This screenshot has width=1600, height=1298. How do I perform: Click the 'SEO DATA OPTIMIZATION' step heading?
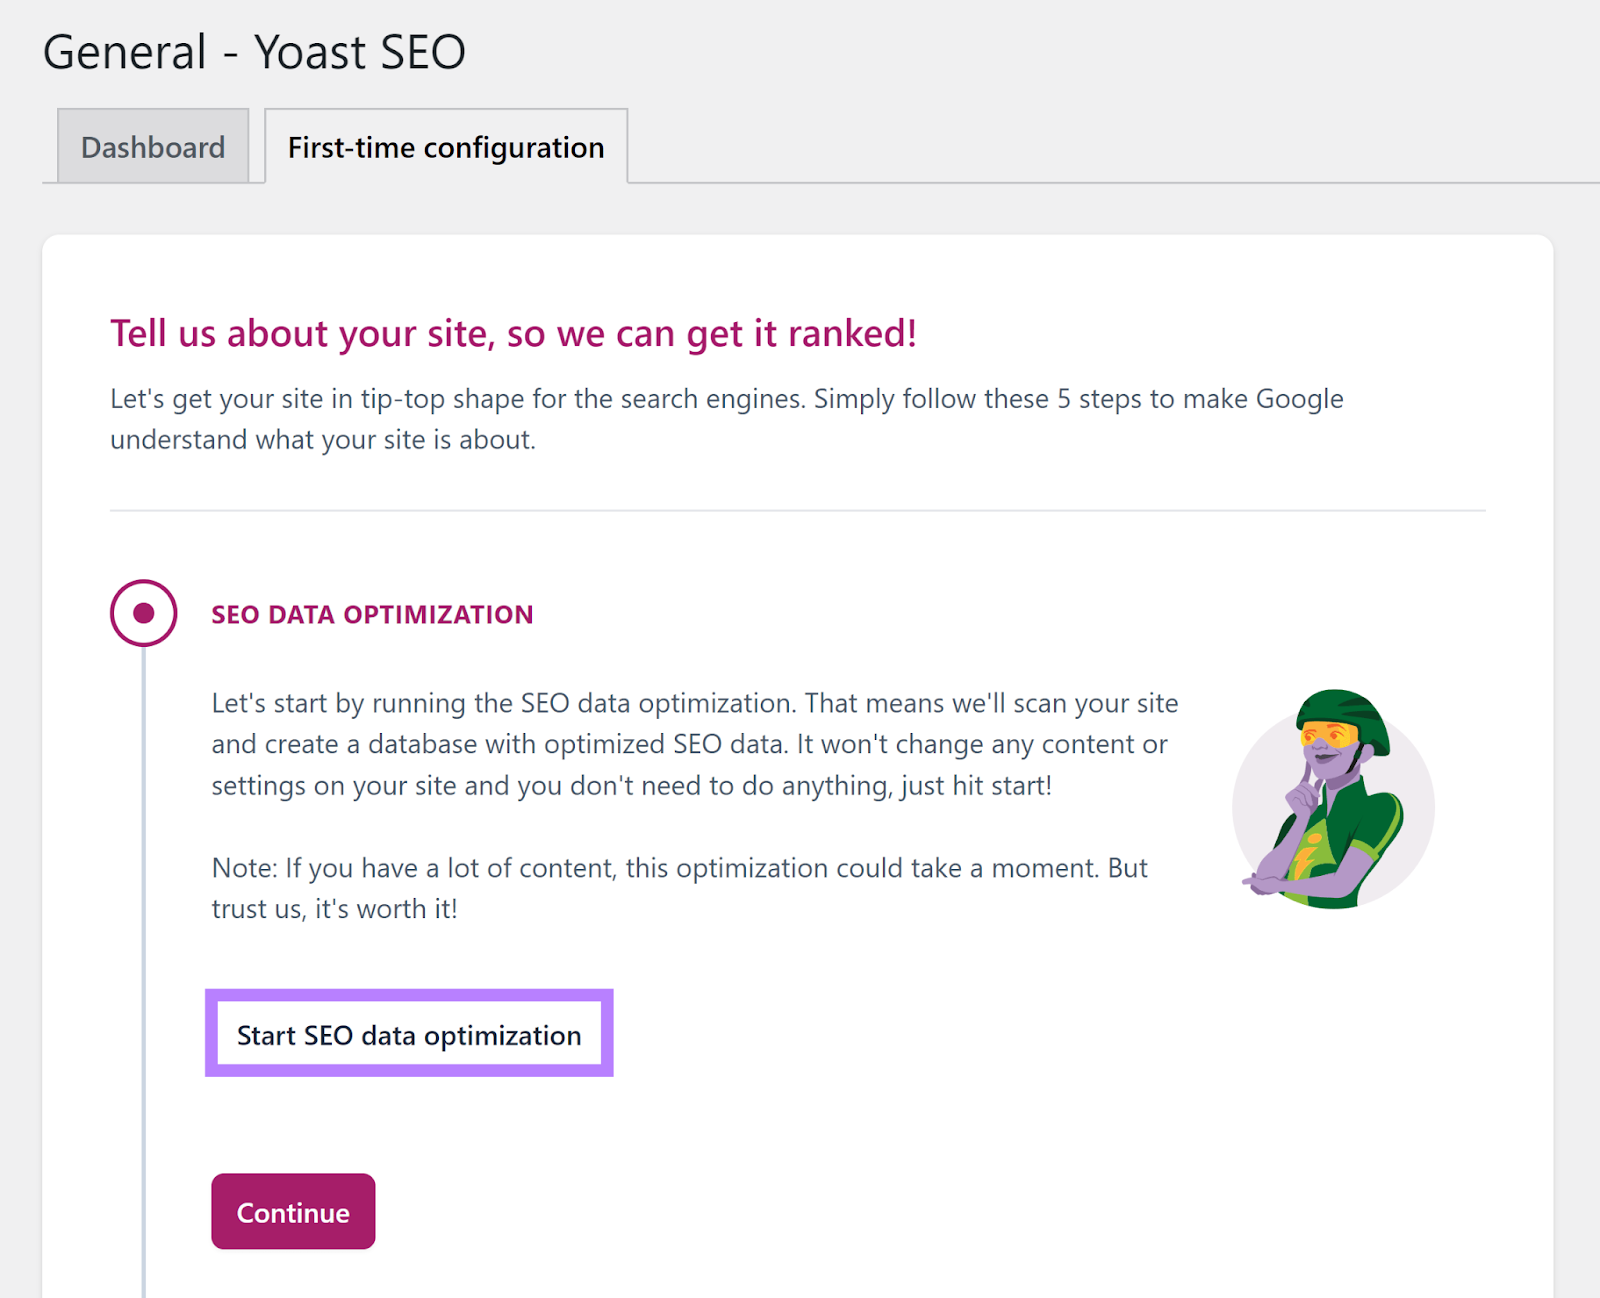coord(372,613)
